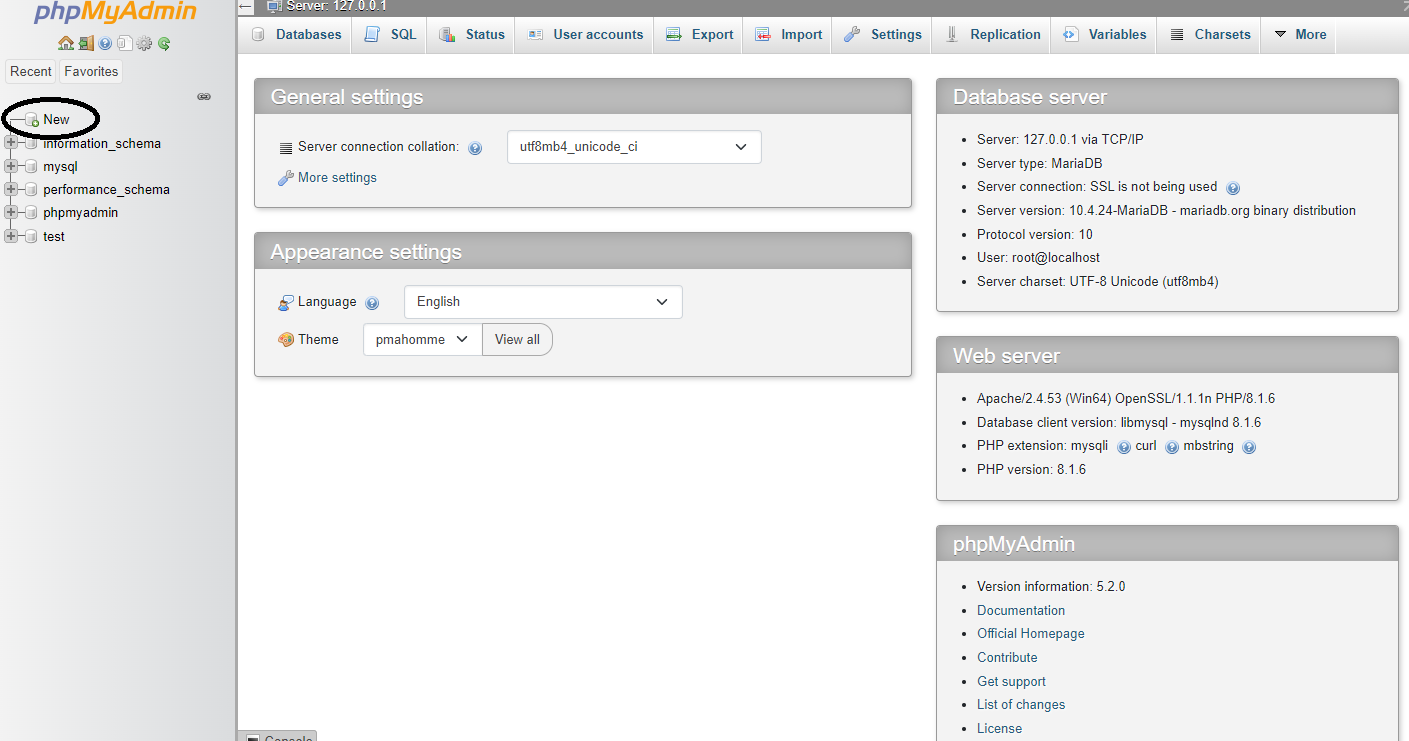The width and height of the screenshot is (1409, 741).
Task: Open the Status tab
Action: coord(472,34)
